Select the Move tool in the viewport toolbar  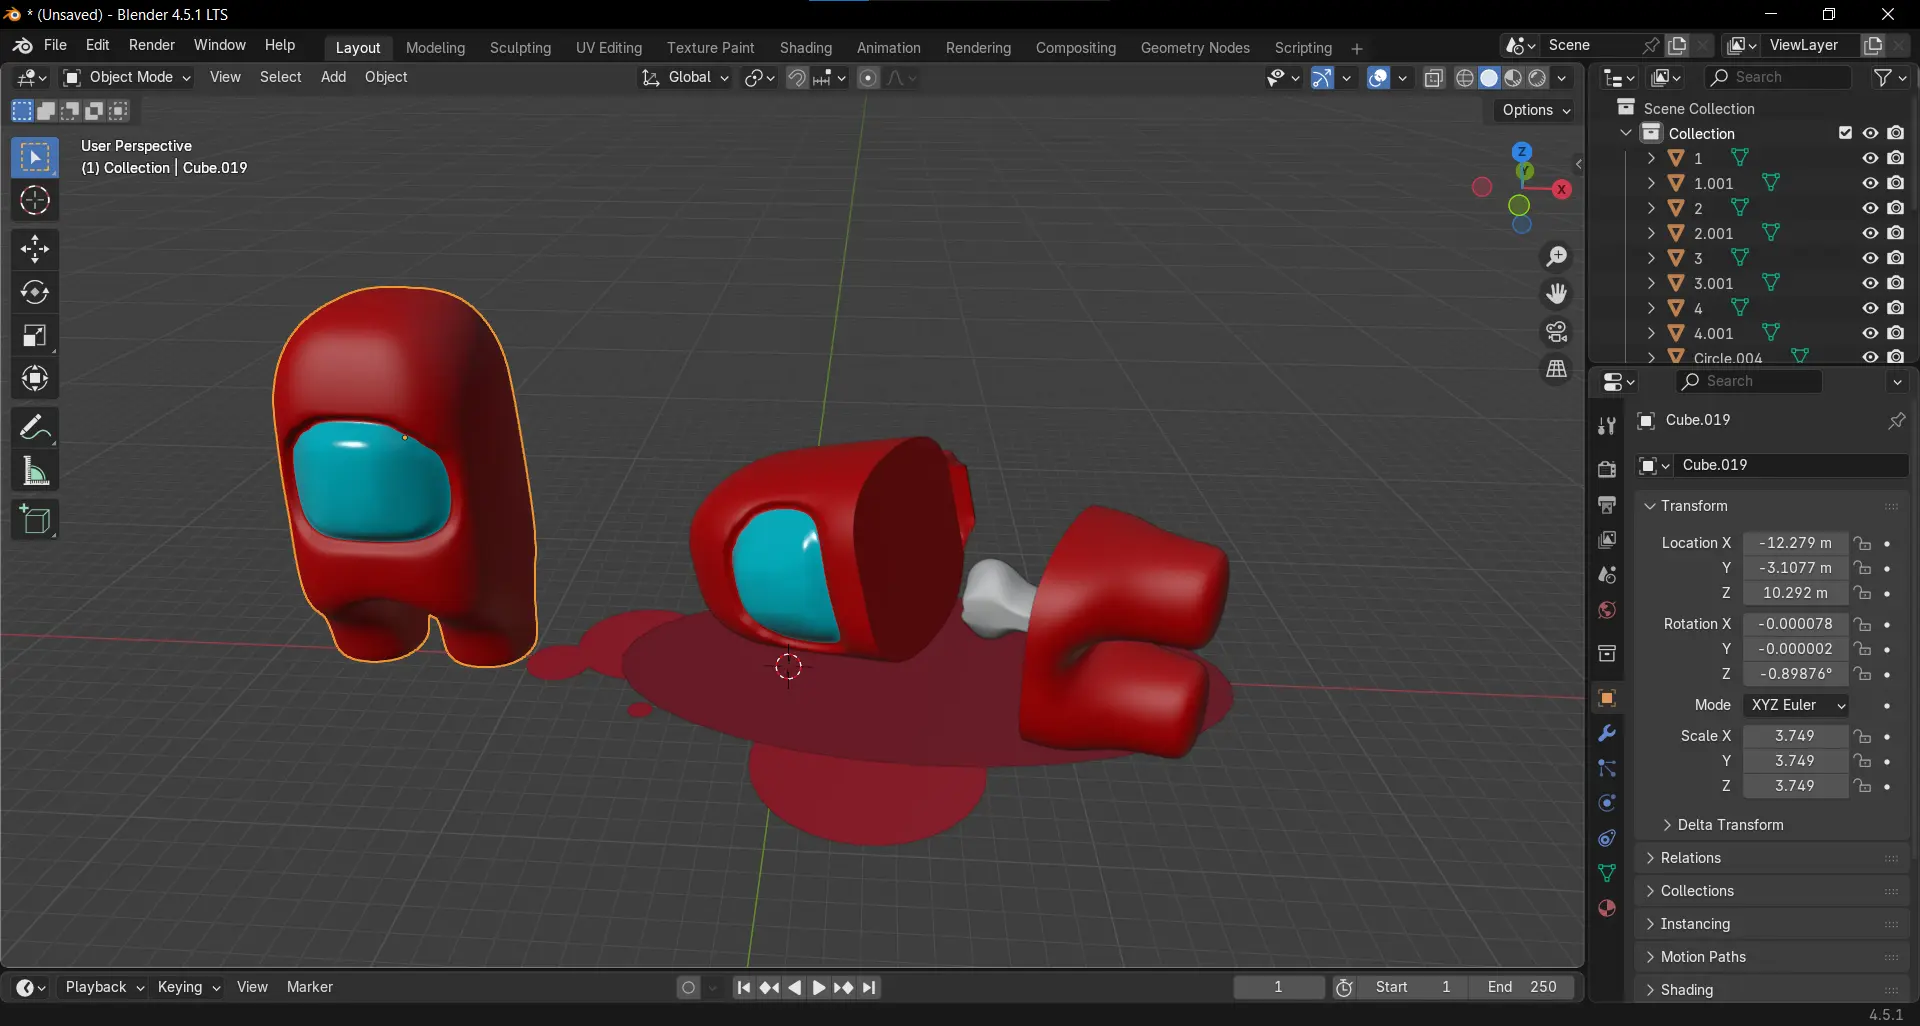pos(35,248)
